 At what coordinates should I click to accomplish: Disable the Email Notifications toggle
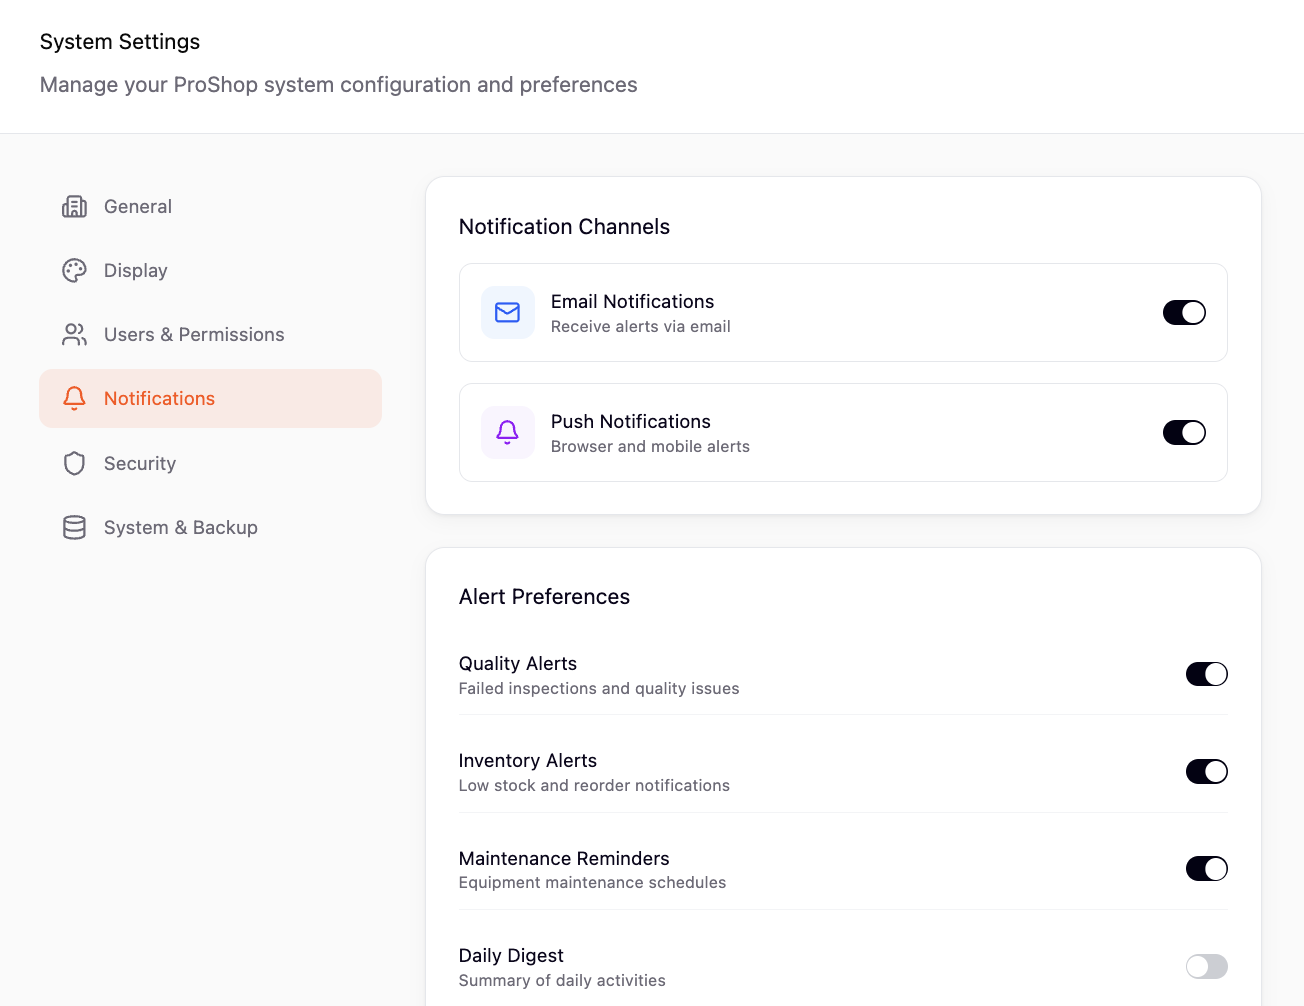(1184, 313)
